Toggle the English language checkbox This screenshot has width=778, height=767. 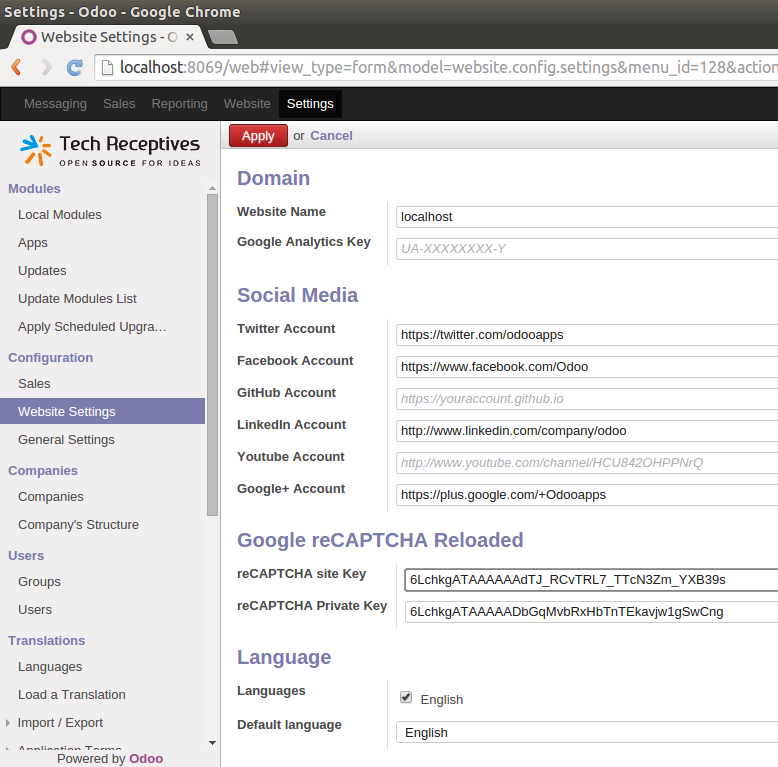pos(406,697)
